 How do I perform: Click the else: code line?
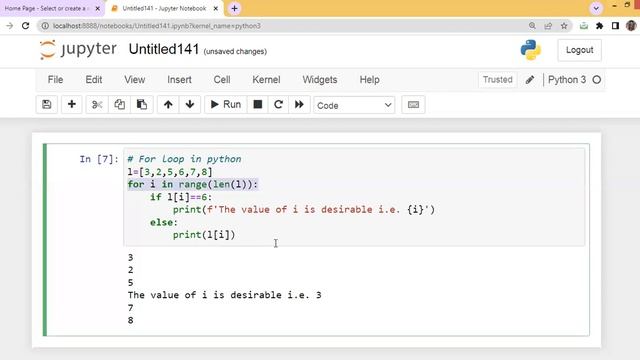point(164,222)
